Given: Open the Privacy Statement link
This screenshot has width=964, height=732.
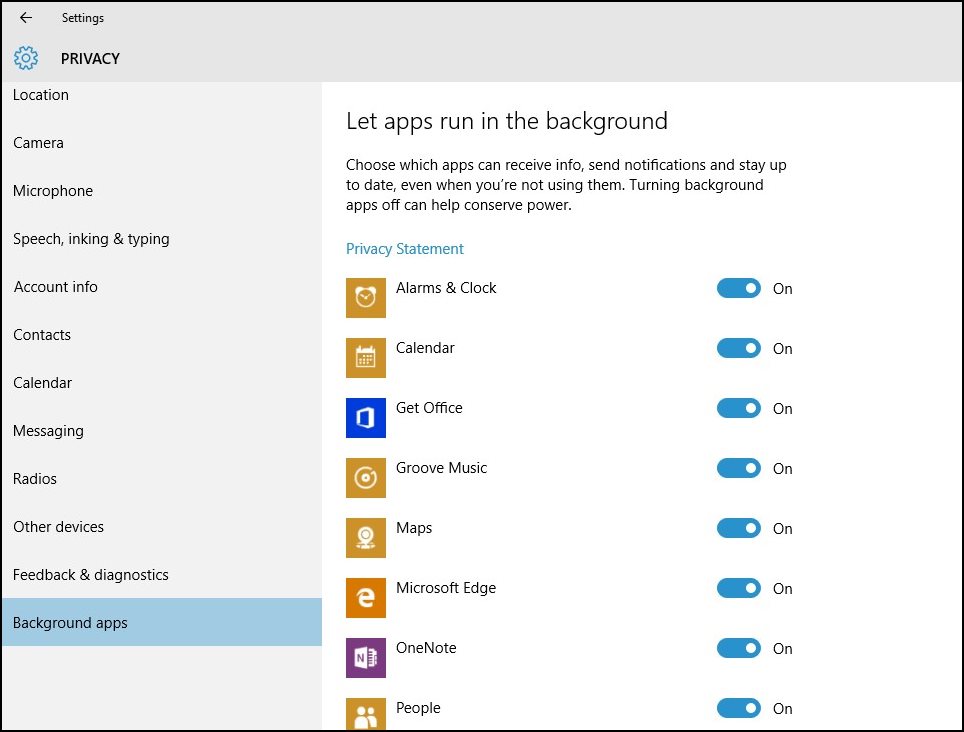Looking at the screenshot, I should tap(405, 249).
